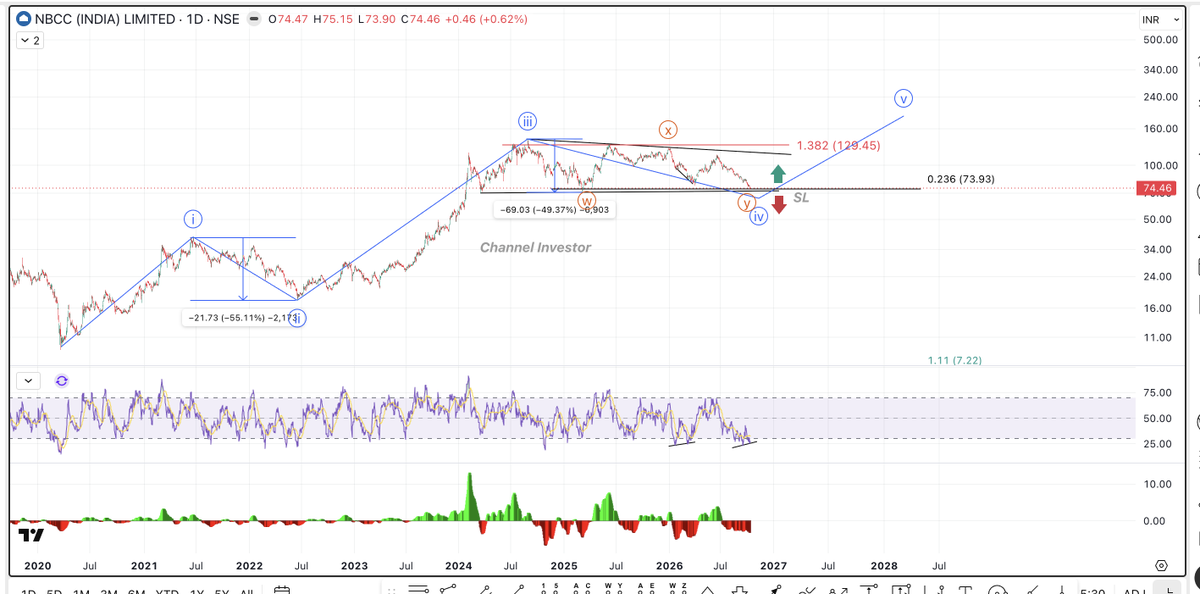
Task: Expand the RSI pane legend chevron
Action: pyautogui.click(x=29, y=380)
